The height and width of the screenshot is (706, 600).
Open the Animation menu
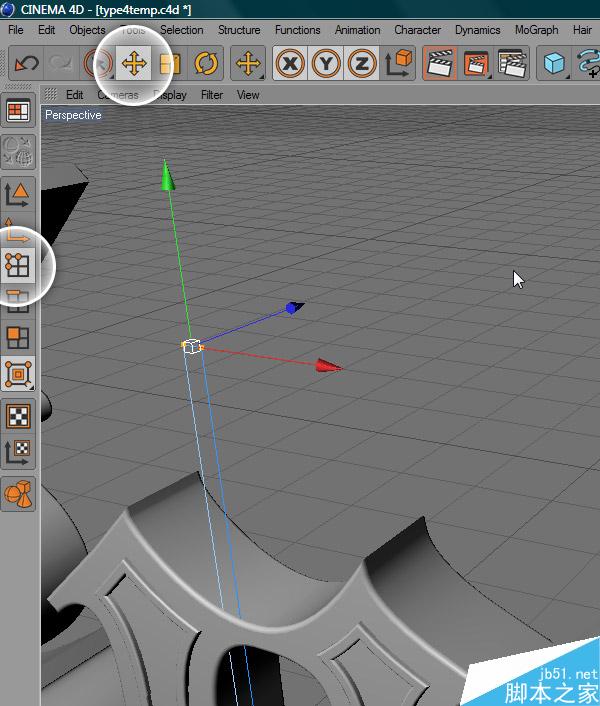(357, 30)
